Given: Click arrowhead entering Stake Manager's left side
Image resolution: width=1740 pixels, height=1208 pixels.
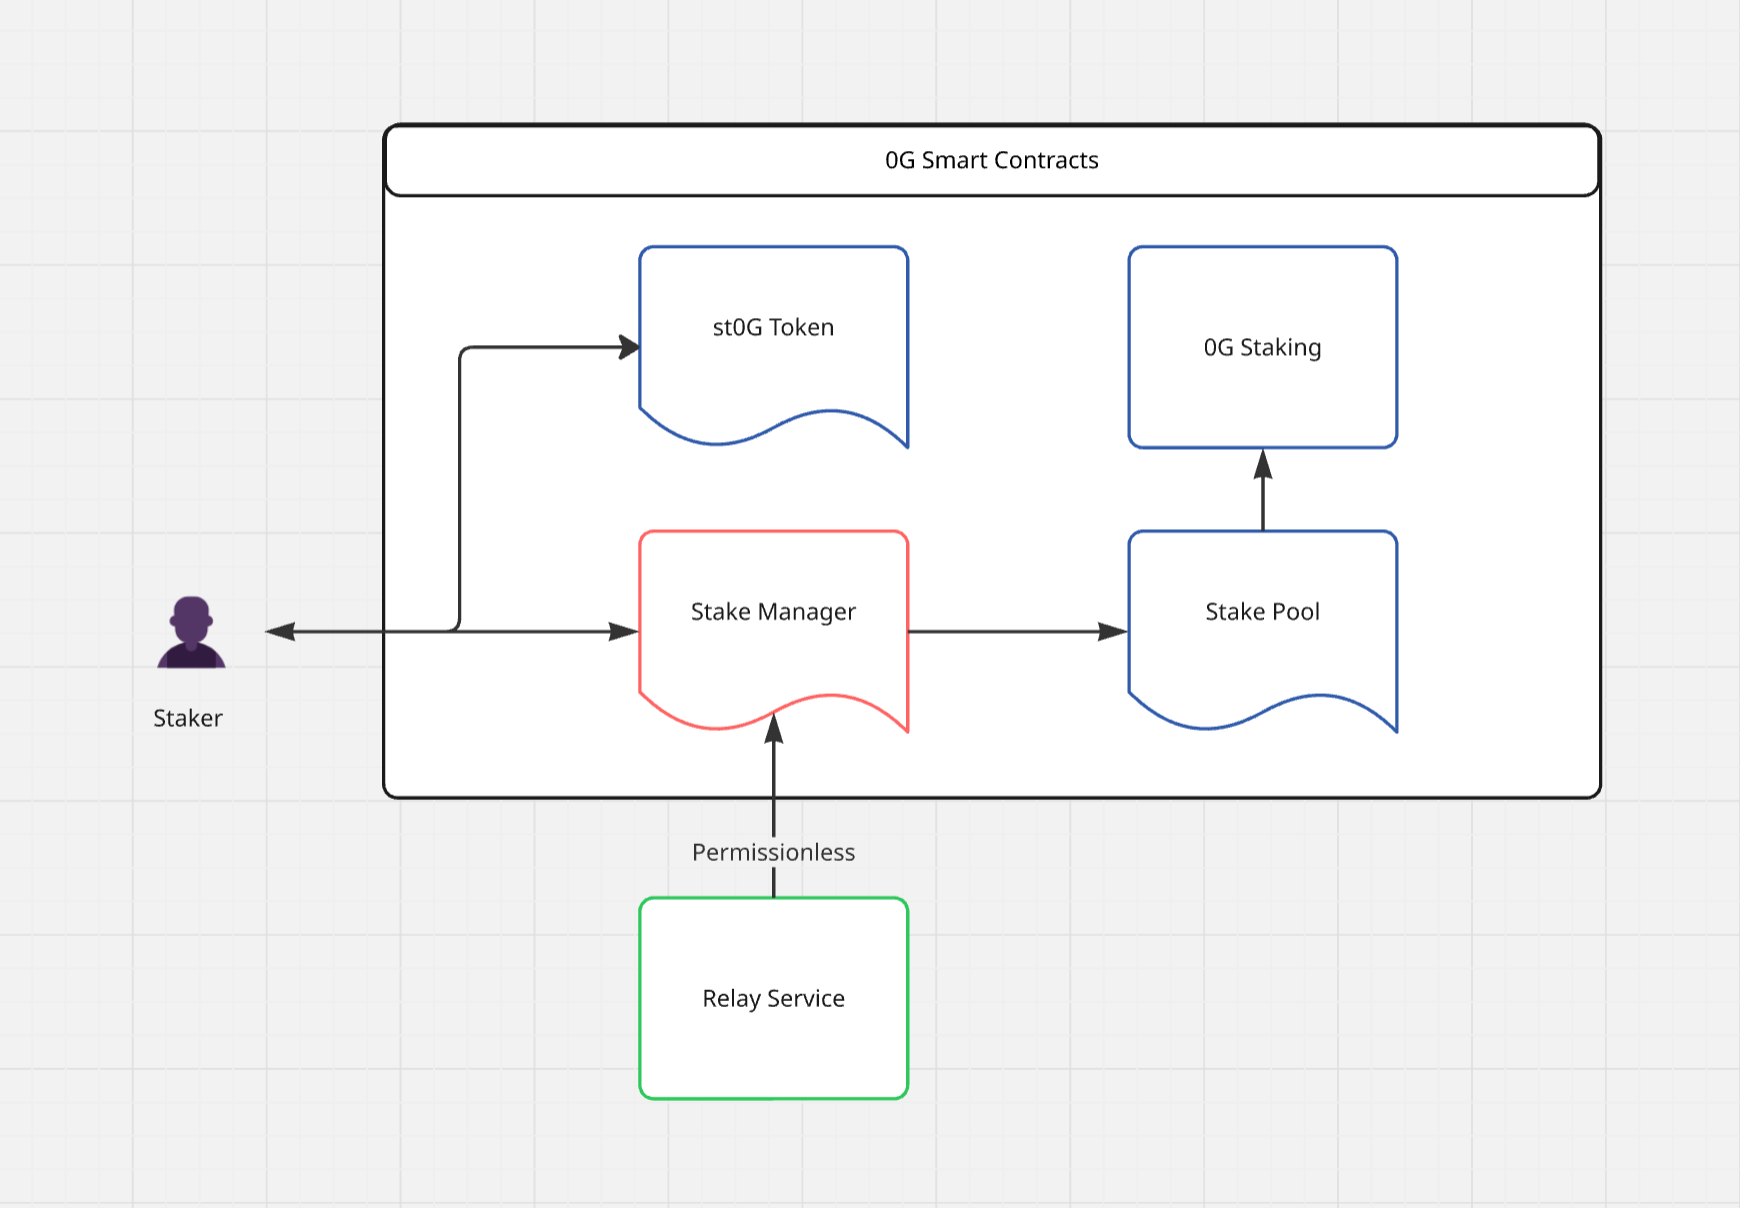Looking at the screenshot, I should [x=624, y=632].
